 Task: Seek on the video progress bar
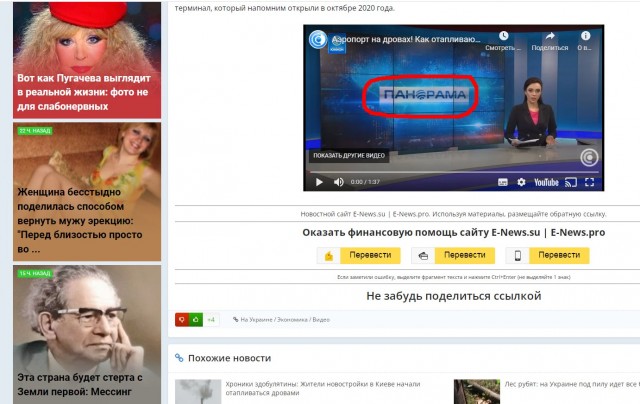tap(453, 172)
